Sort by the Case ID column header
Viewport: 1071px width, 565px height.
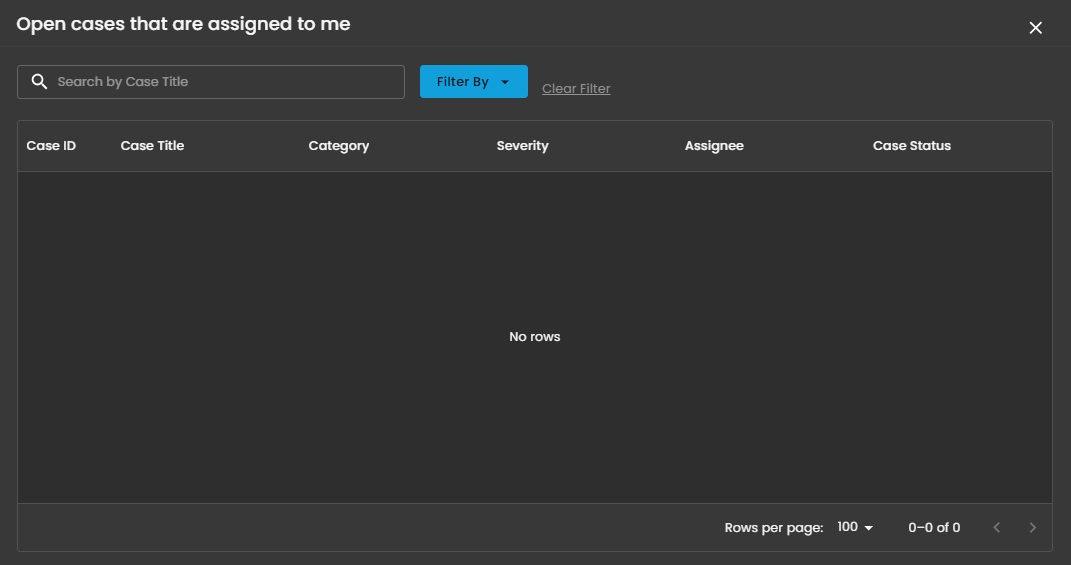pyautogui.click(x=51, y=146)
